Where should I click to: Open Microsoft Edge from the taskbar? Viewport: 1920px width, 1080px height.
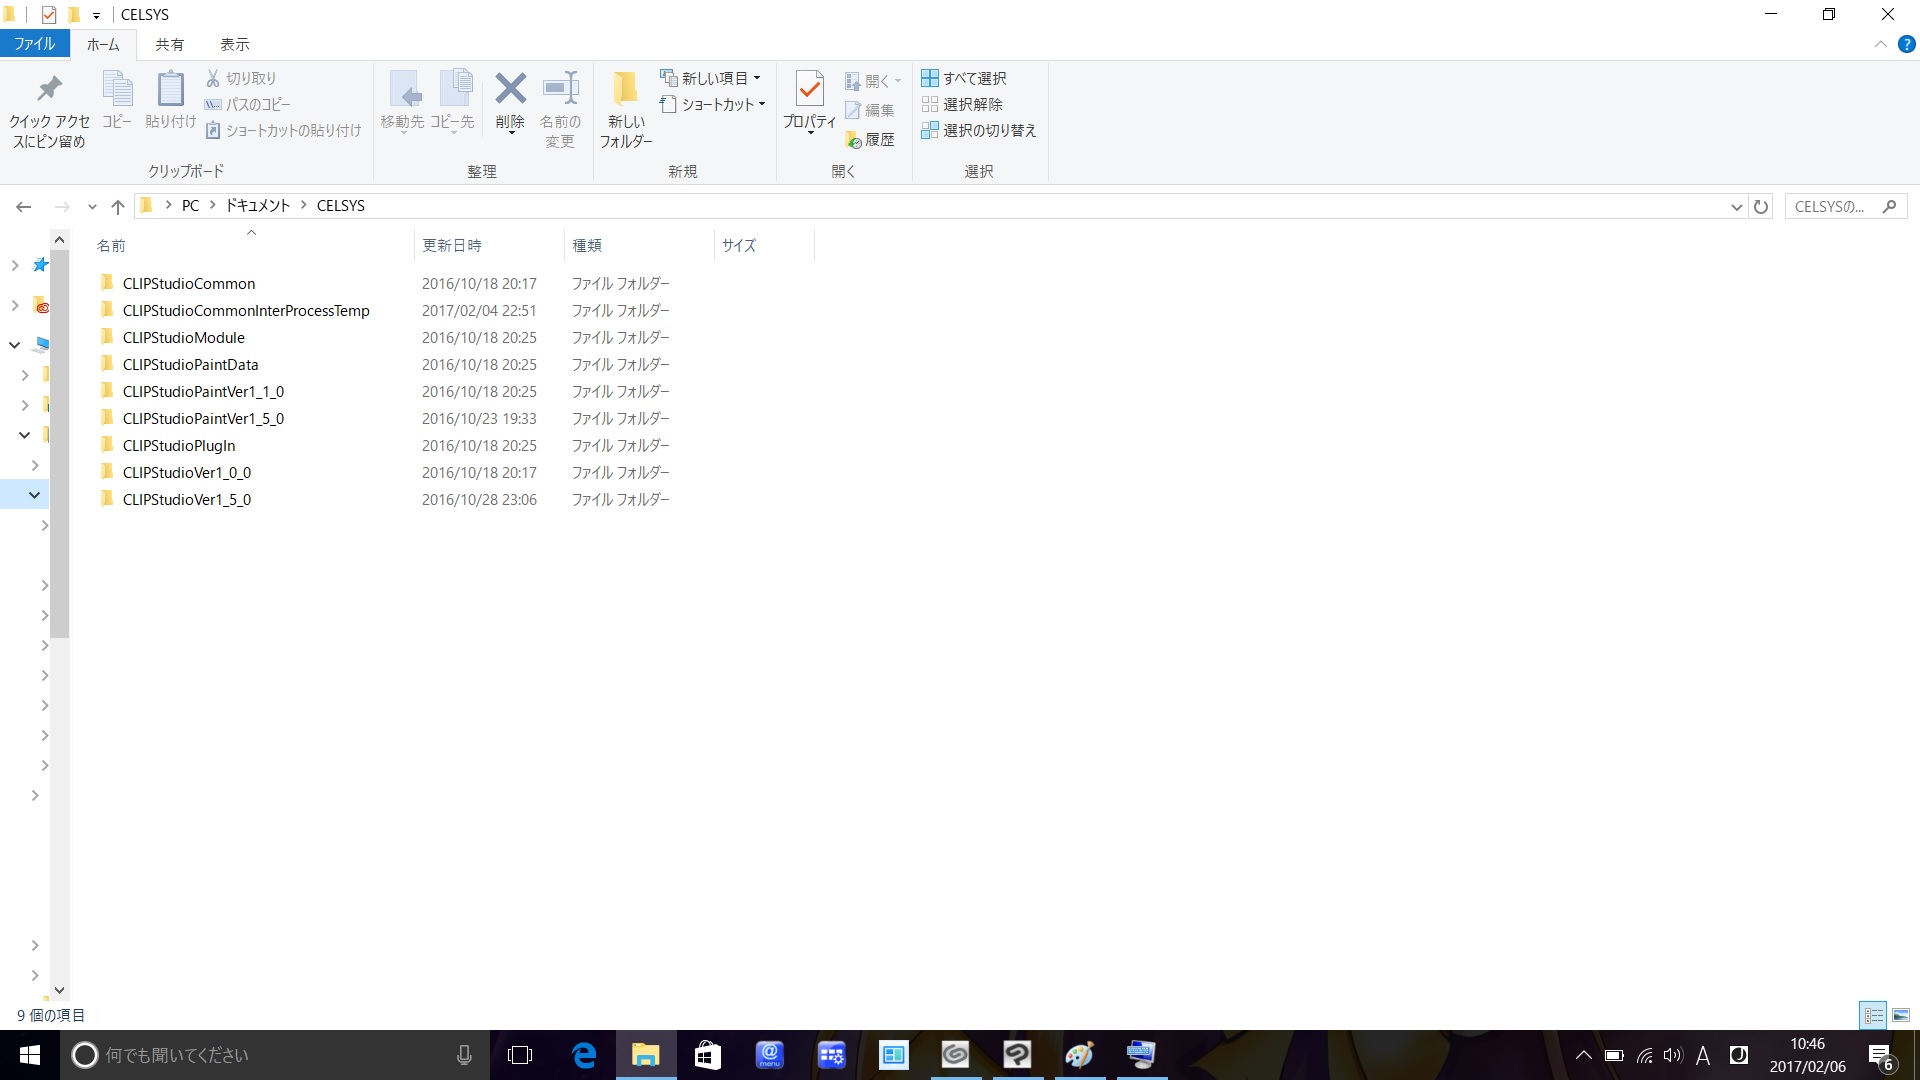(584, 1055)
